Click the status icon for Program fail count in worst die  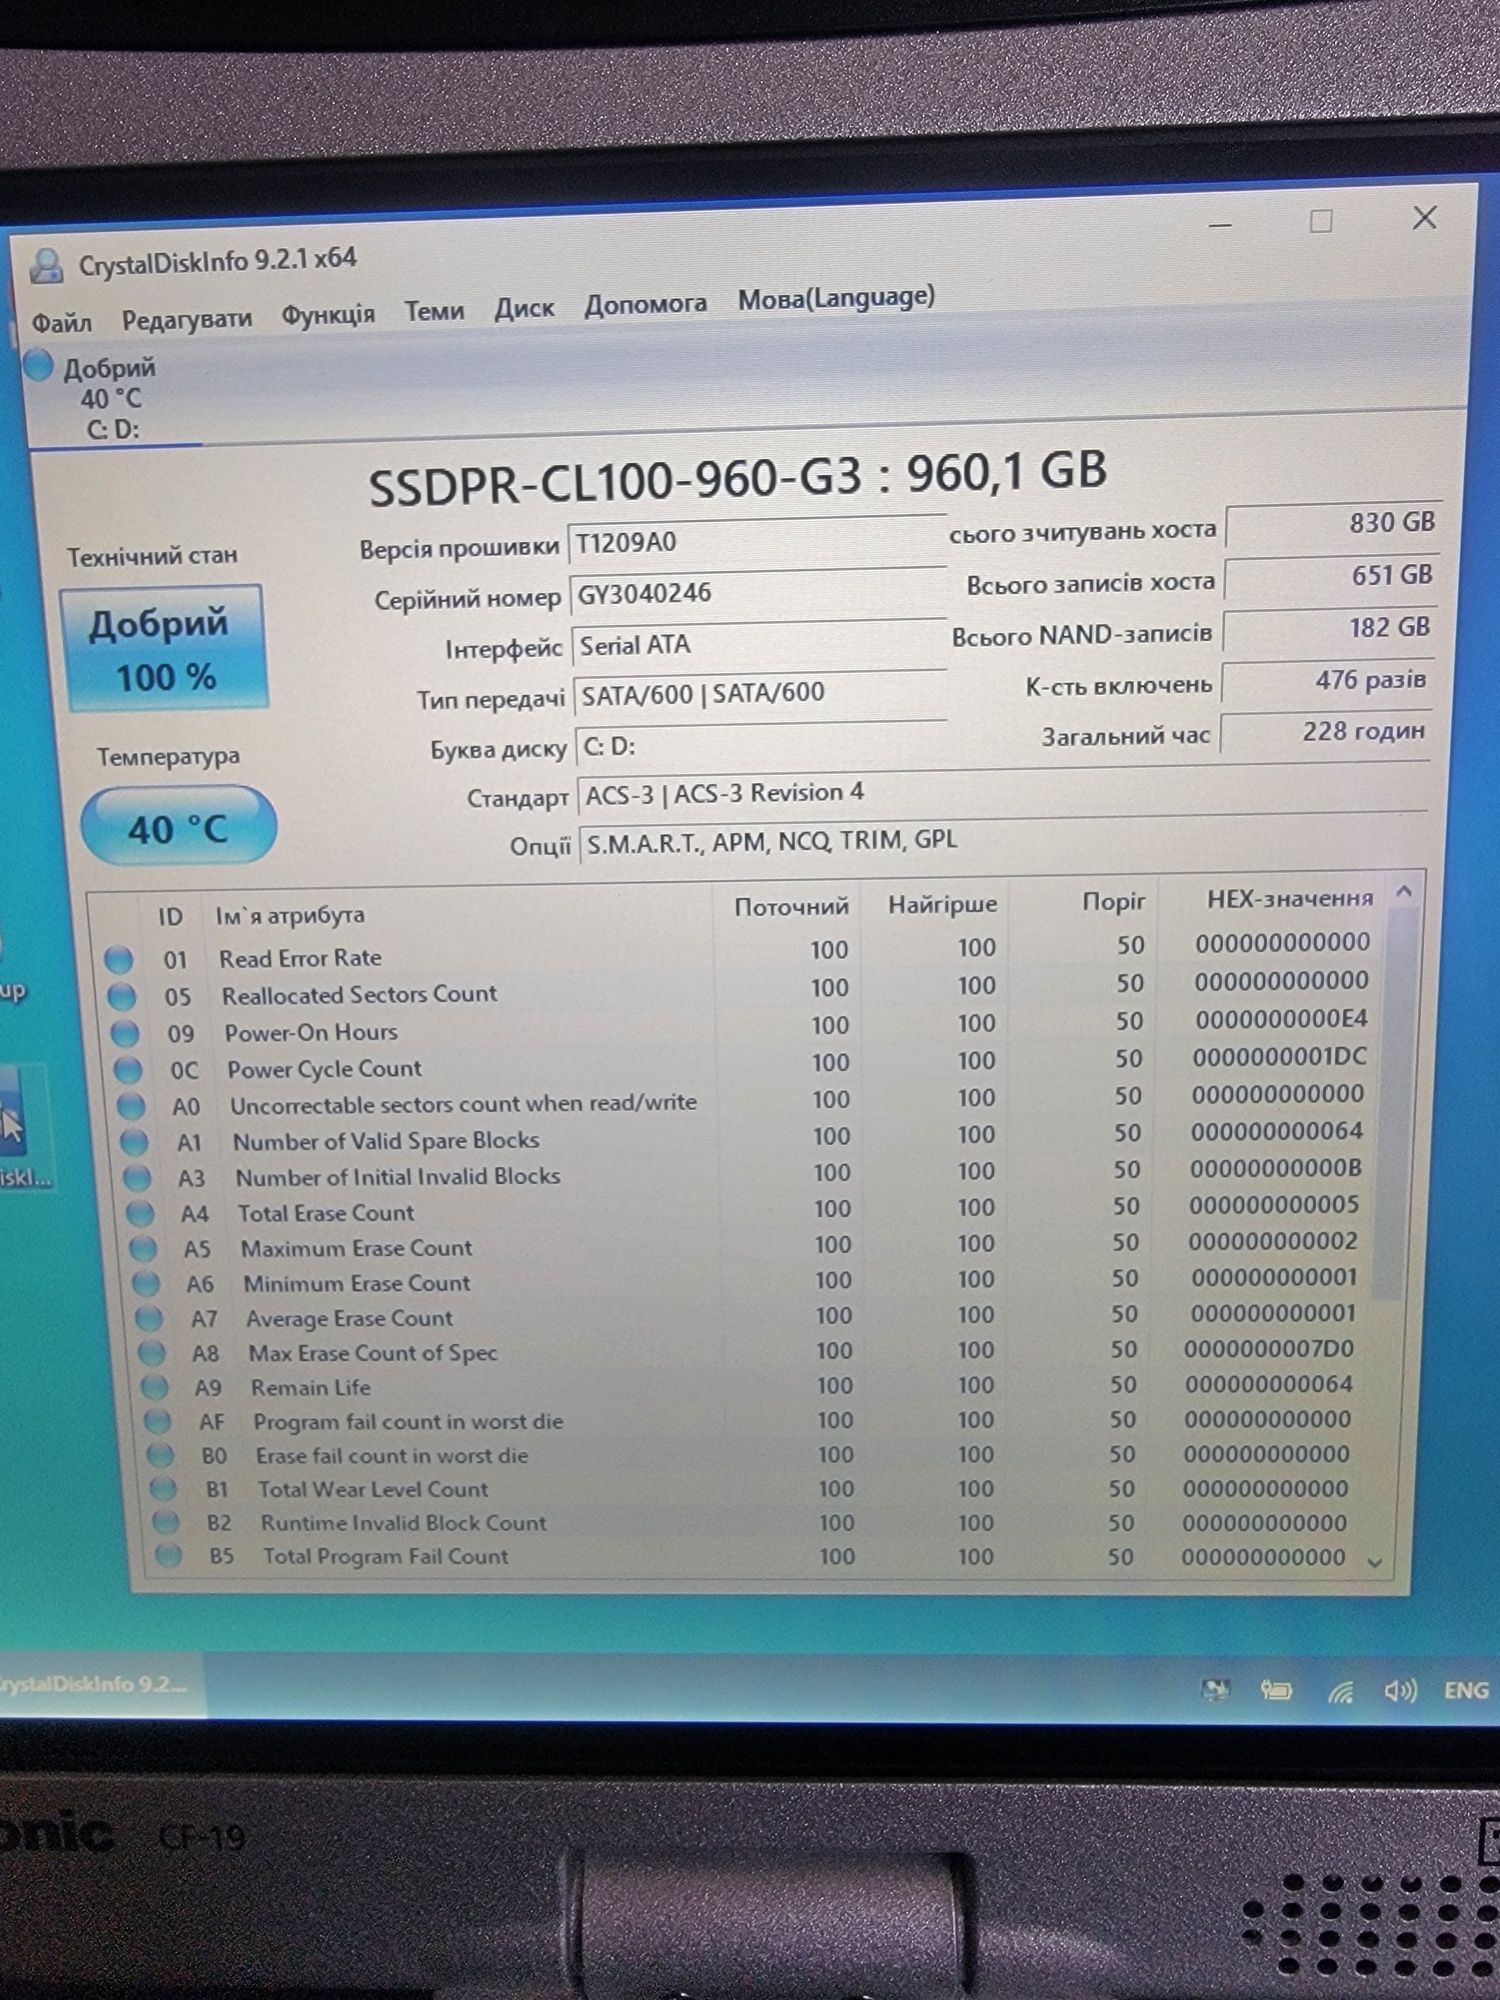point(158,1422)
